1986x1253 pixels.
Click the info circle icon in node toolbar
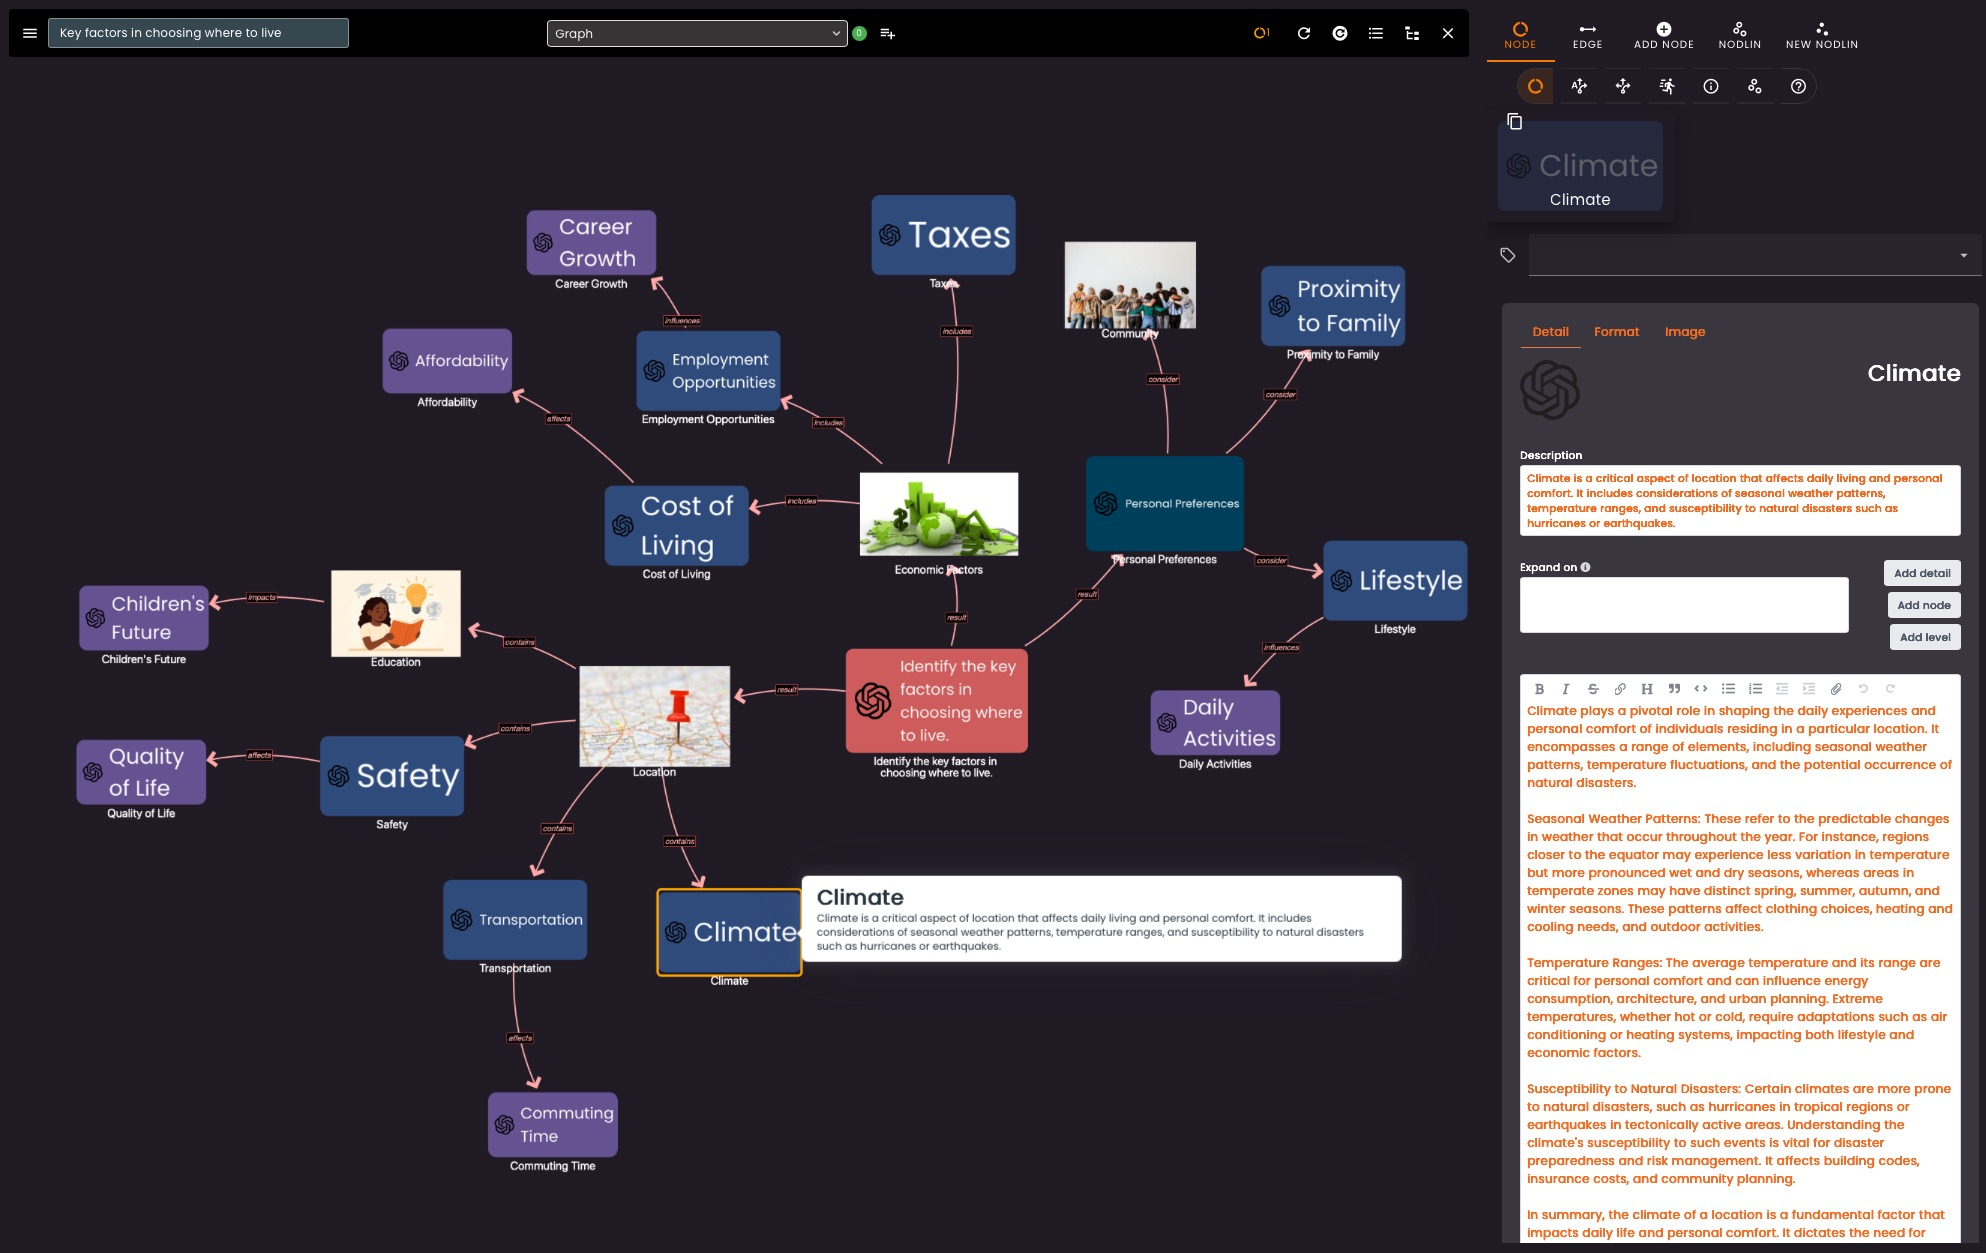click(x=1711, y=87)
